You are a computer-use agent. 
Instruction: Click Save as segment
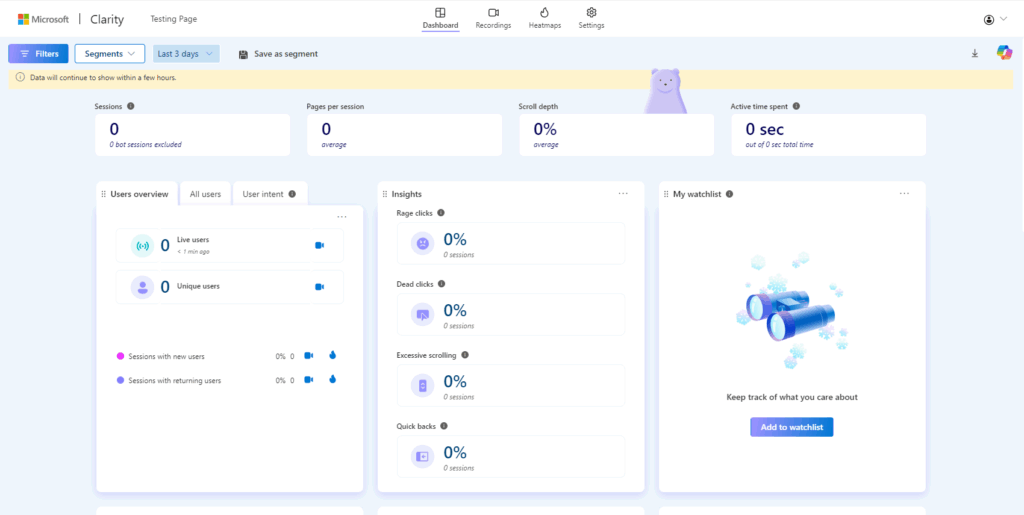tap(278, 54)
